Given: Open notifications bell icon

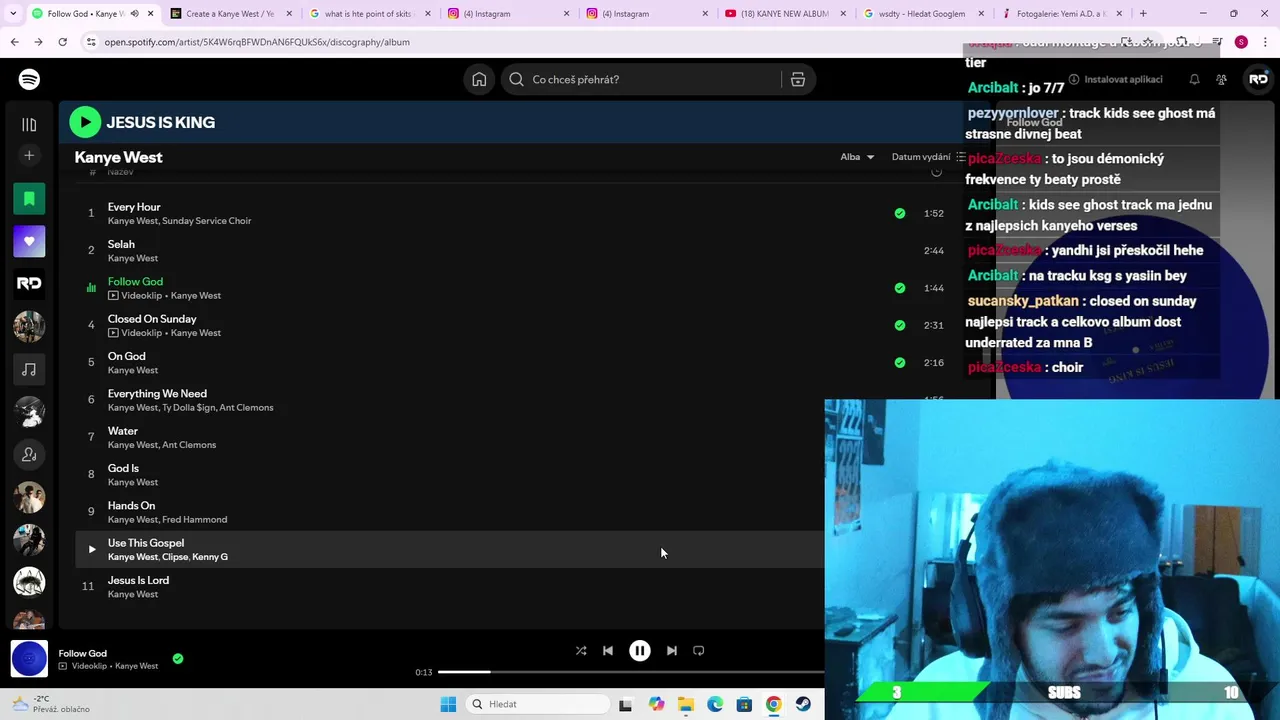Looking at the screenshot, I should point(1194,79).
